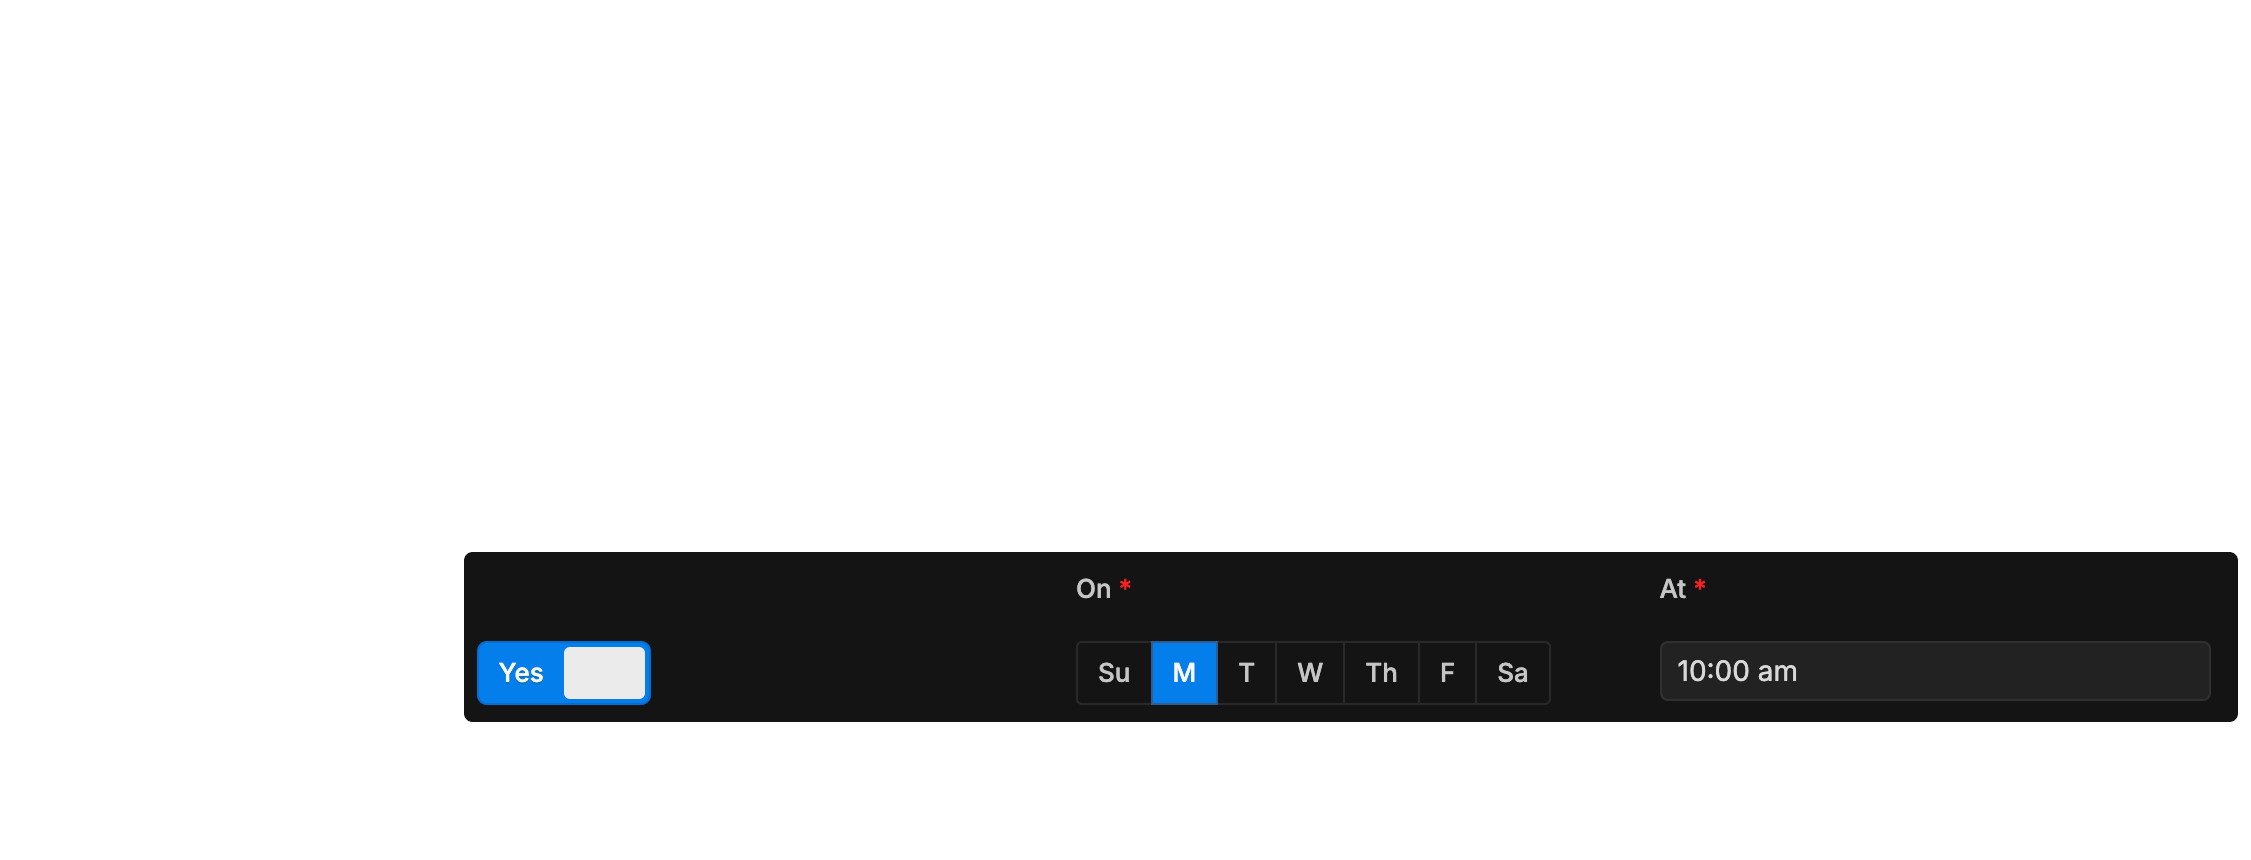Click the '10:00 am' text in the time field
2251x860 pixels.
(1737, 671)
